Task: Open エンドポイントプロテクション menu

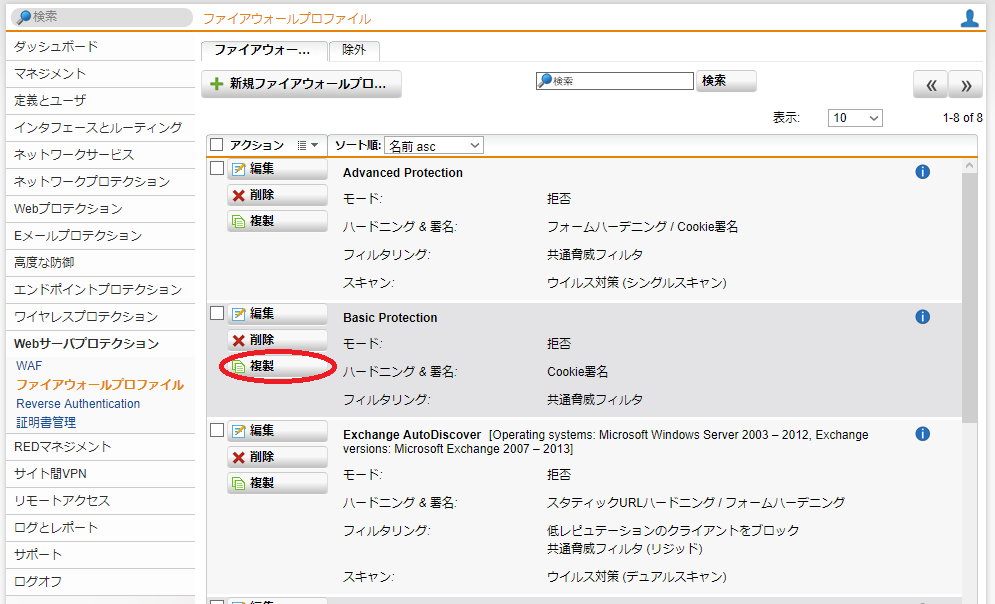Action: click(x=100, y=290)
